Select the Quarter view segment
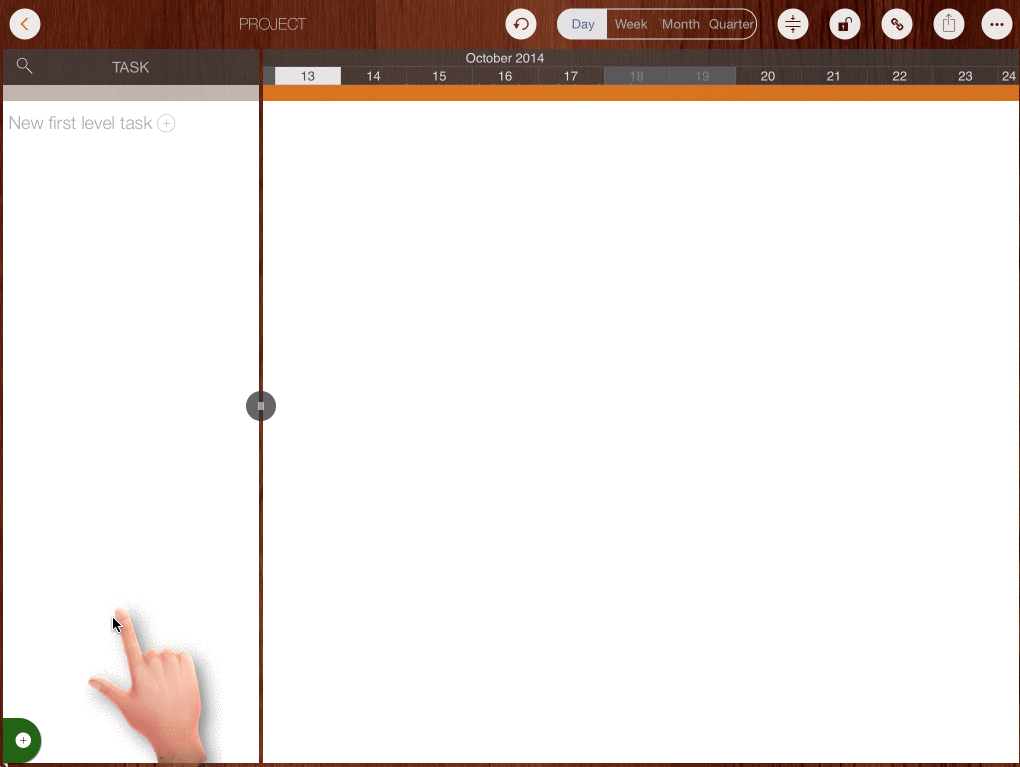Screen dimensions: 1020x767 731,24
